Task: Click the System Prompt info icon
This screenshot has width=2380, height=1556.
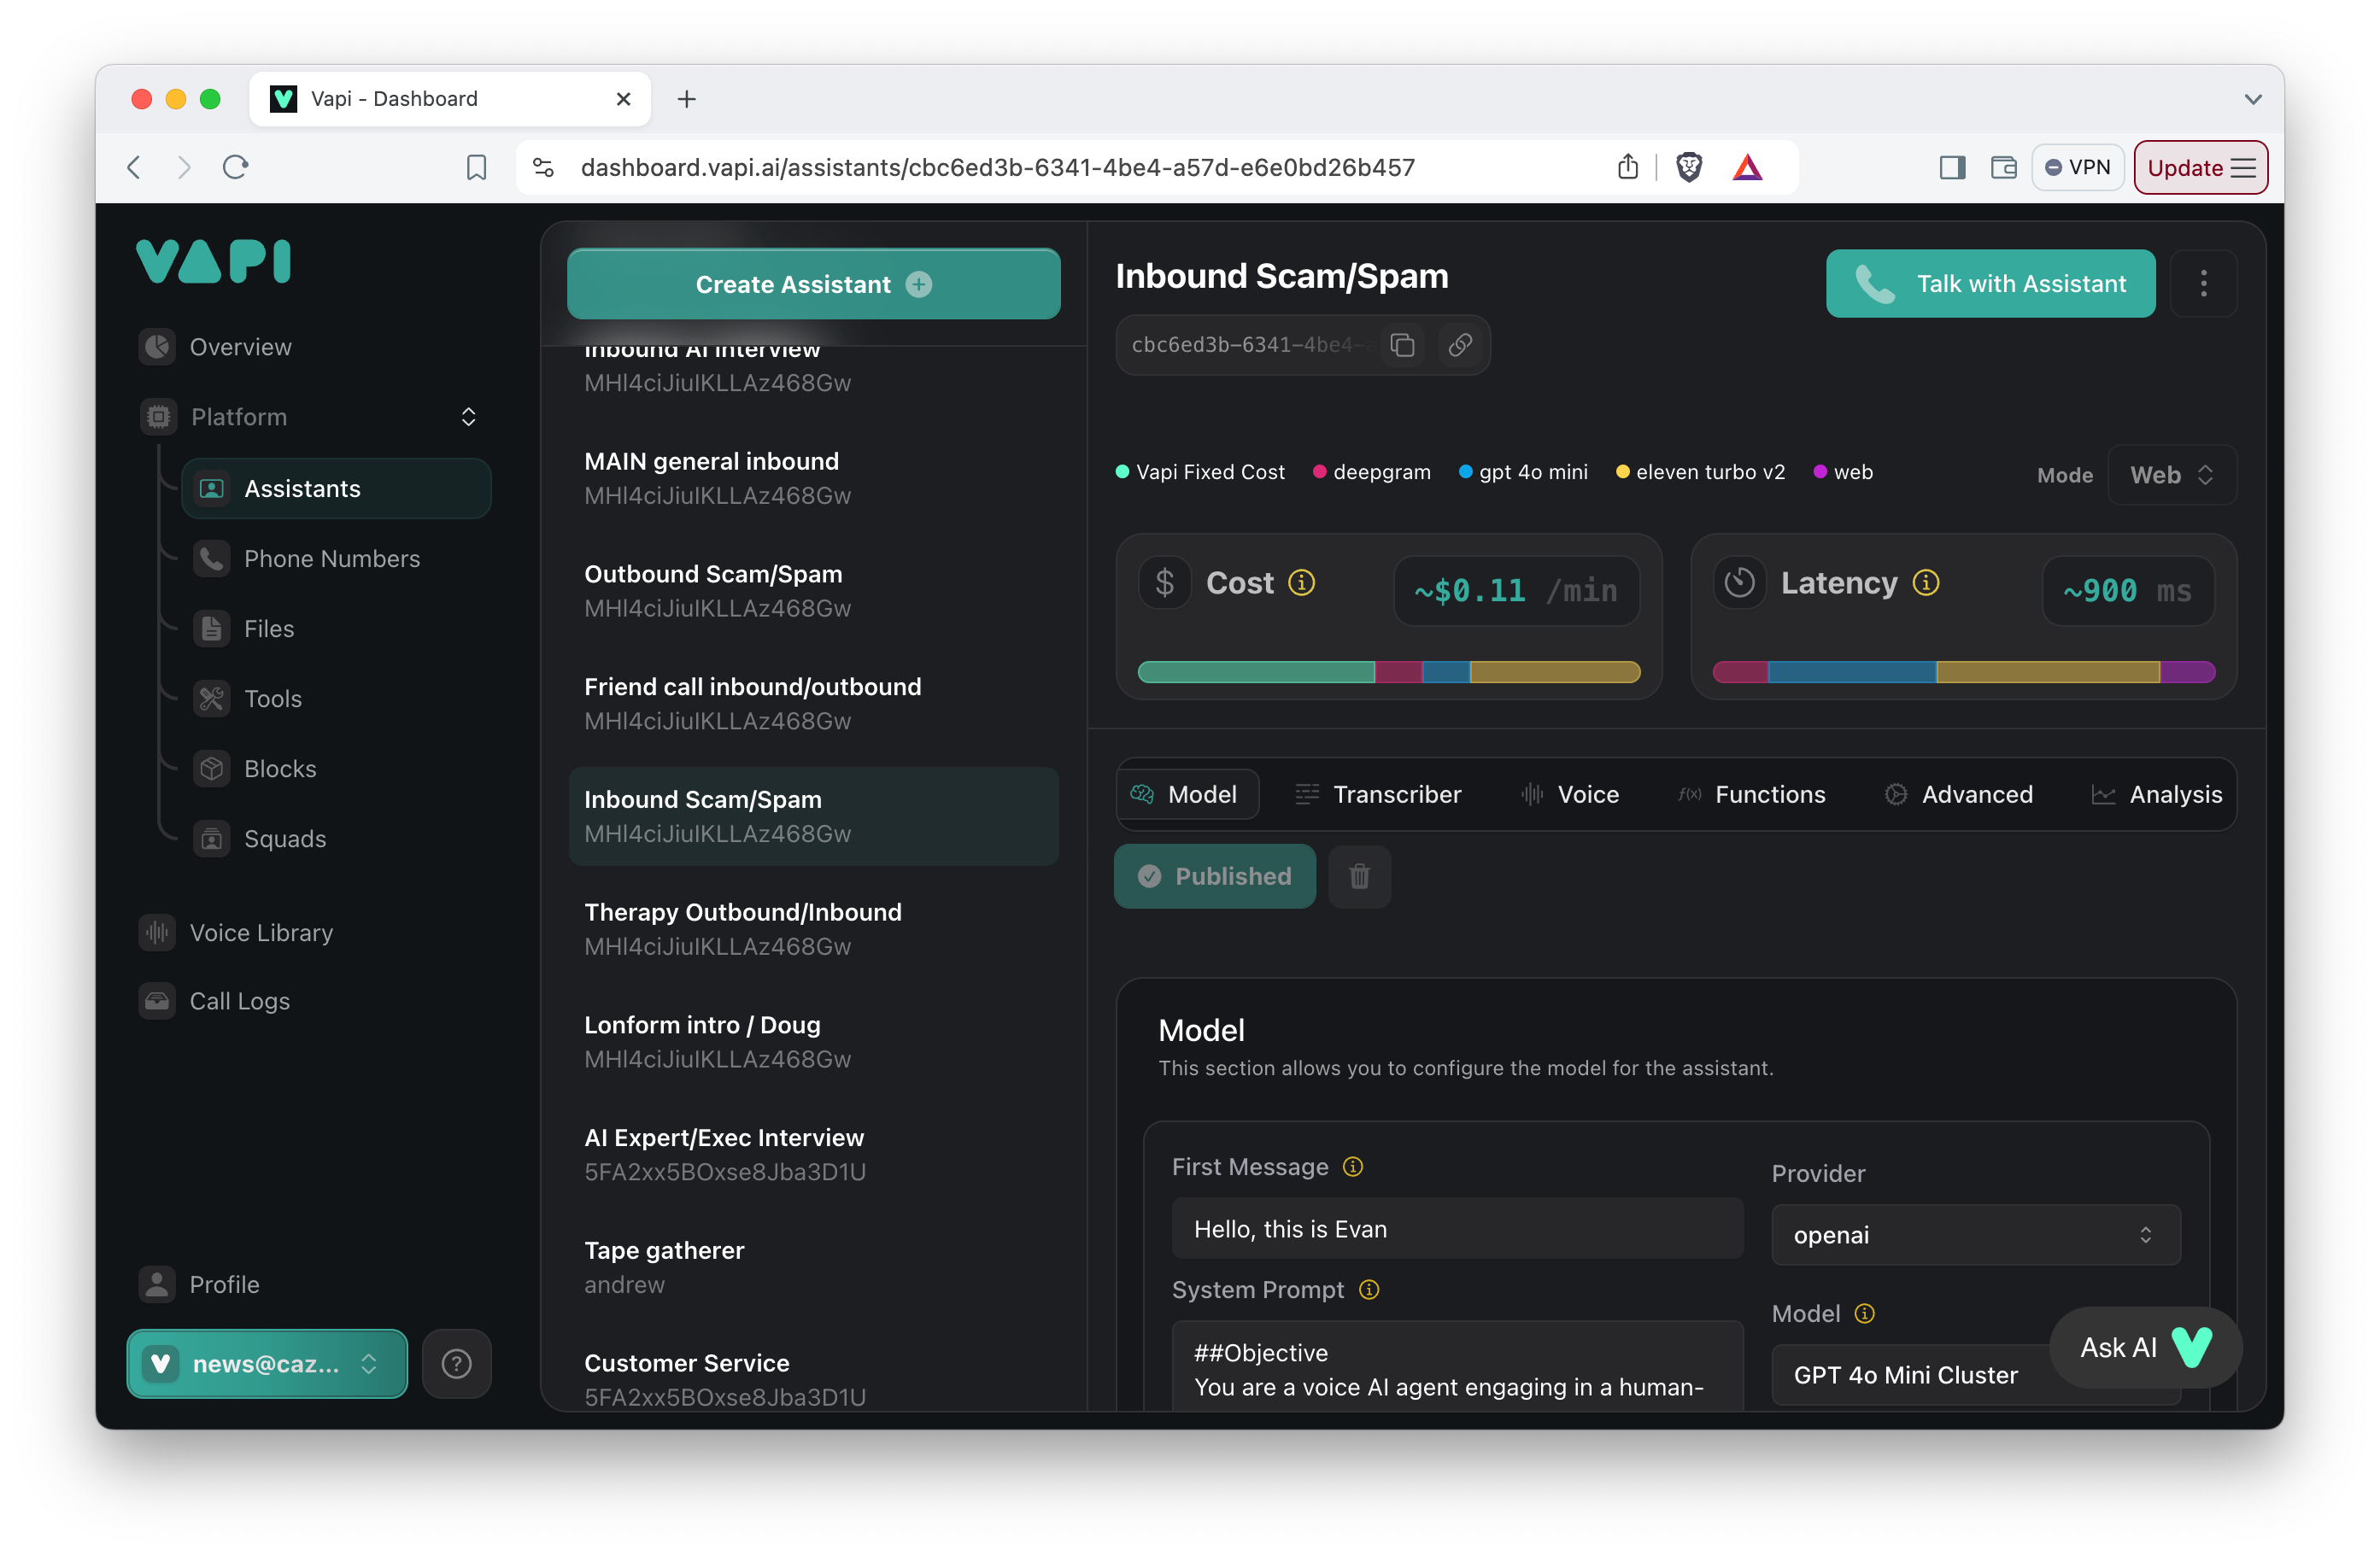Action: point(1369,1290)
